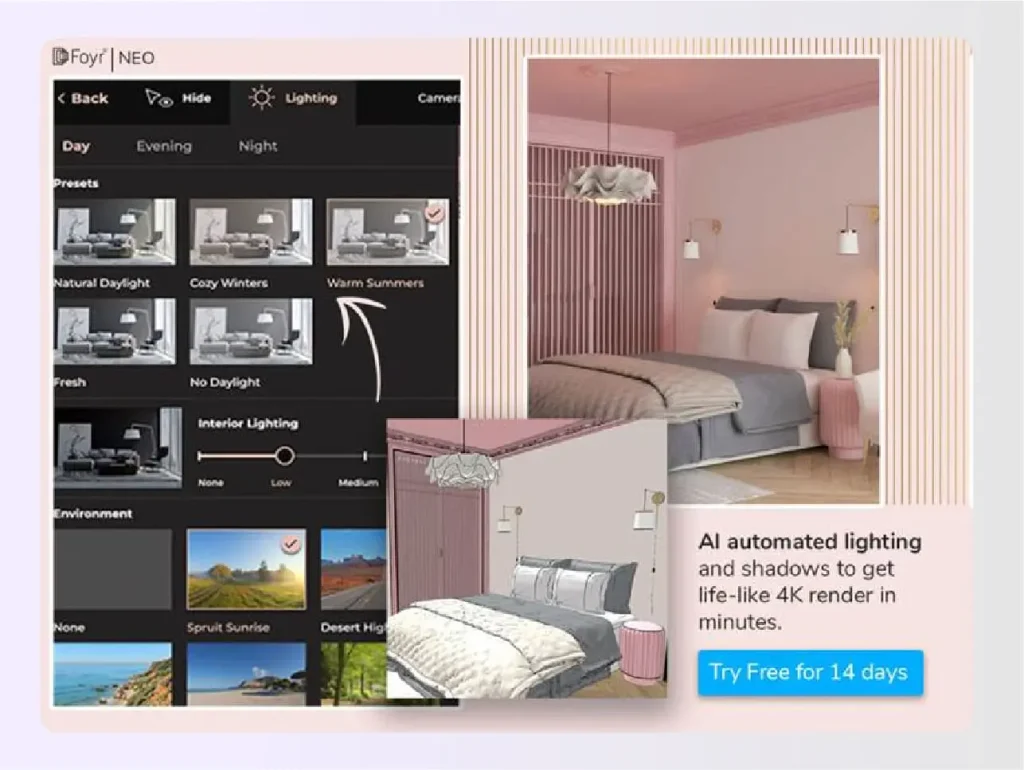
Task: Click the No Daylight caption text
Action: click(x=225, y=382)
